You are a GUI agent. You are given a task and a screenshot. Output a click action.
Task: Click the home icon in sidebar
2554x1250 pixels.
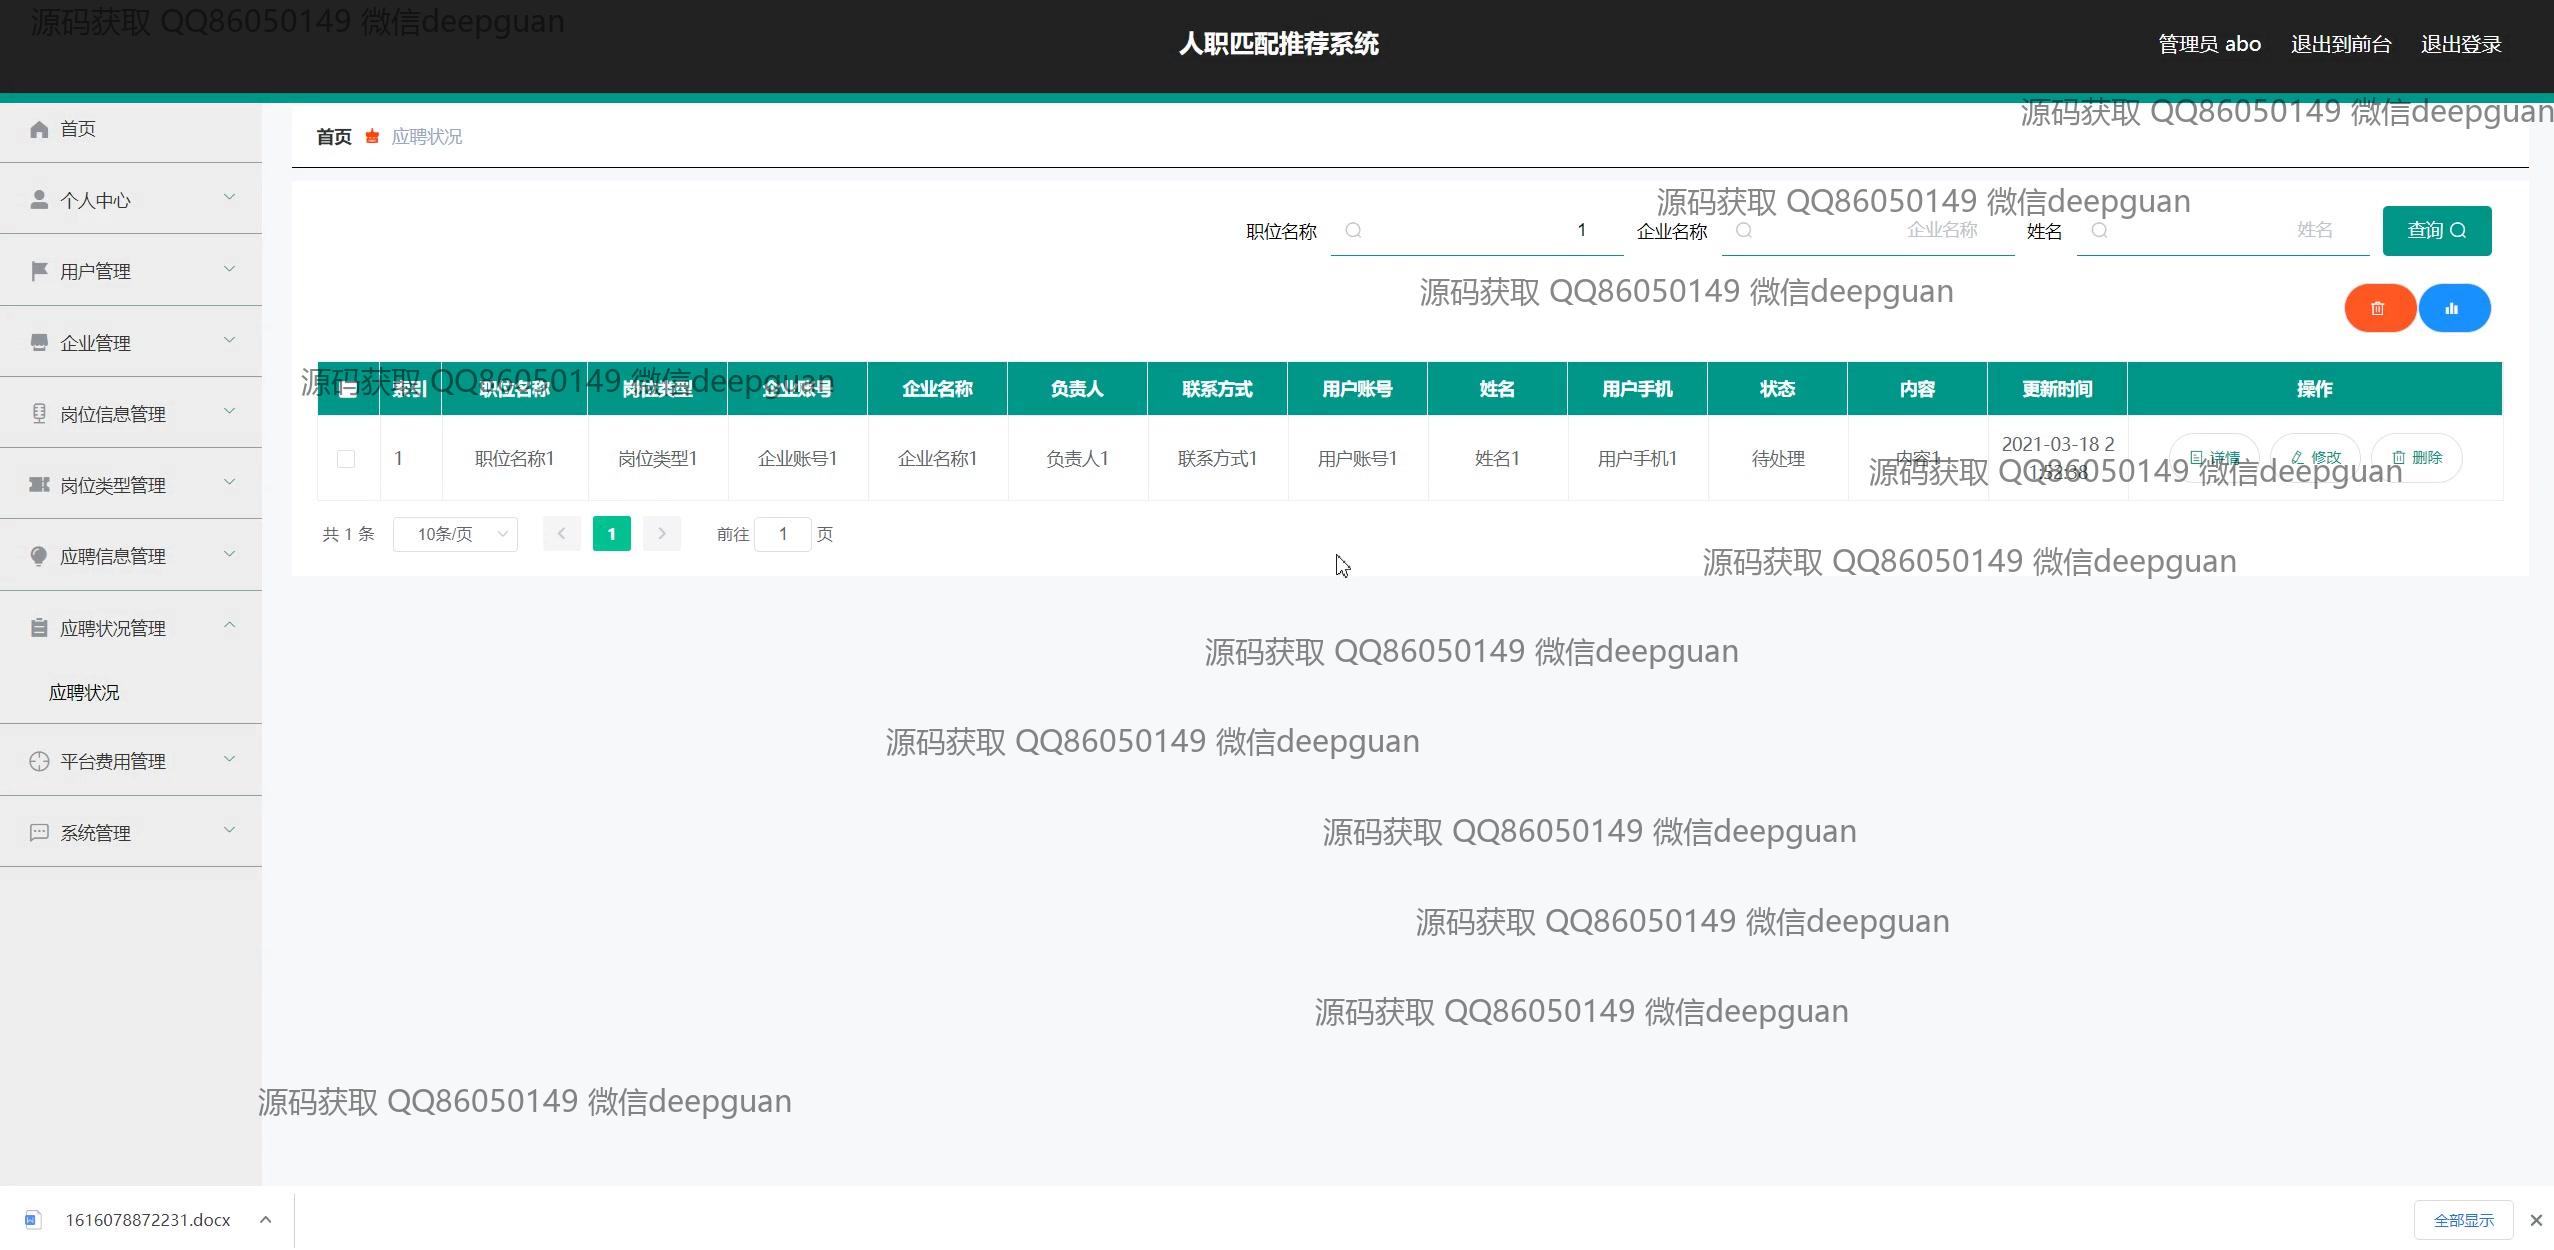point(39,129)
